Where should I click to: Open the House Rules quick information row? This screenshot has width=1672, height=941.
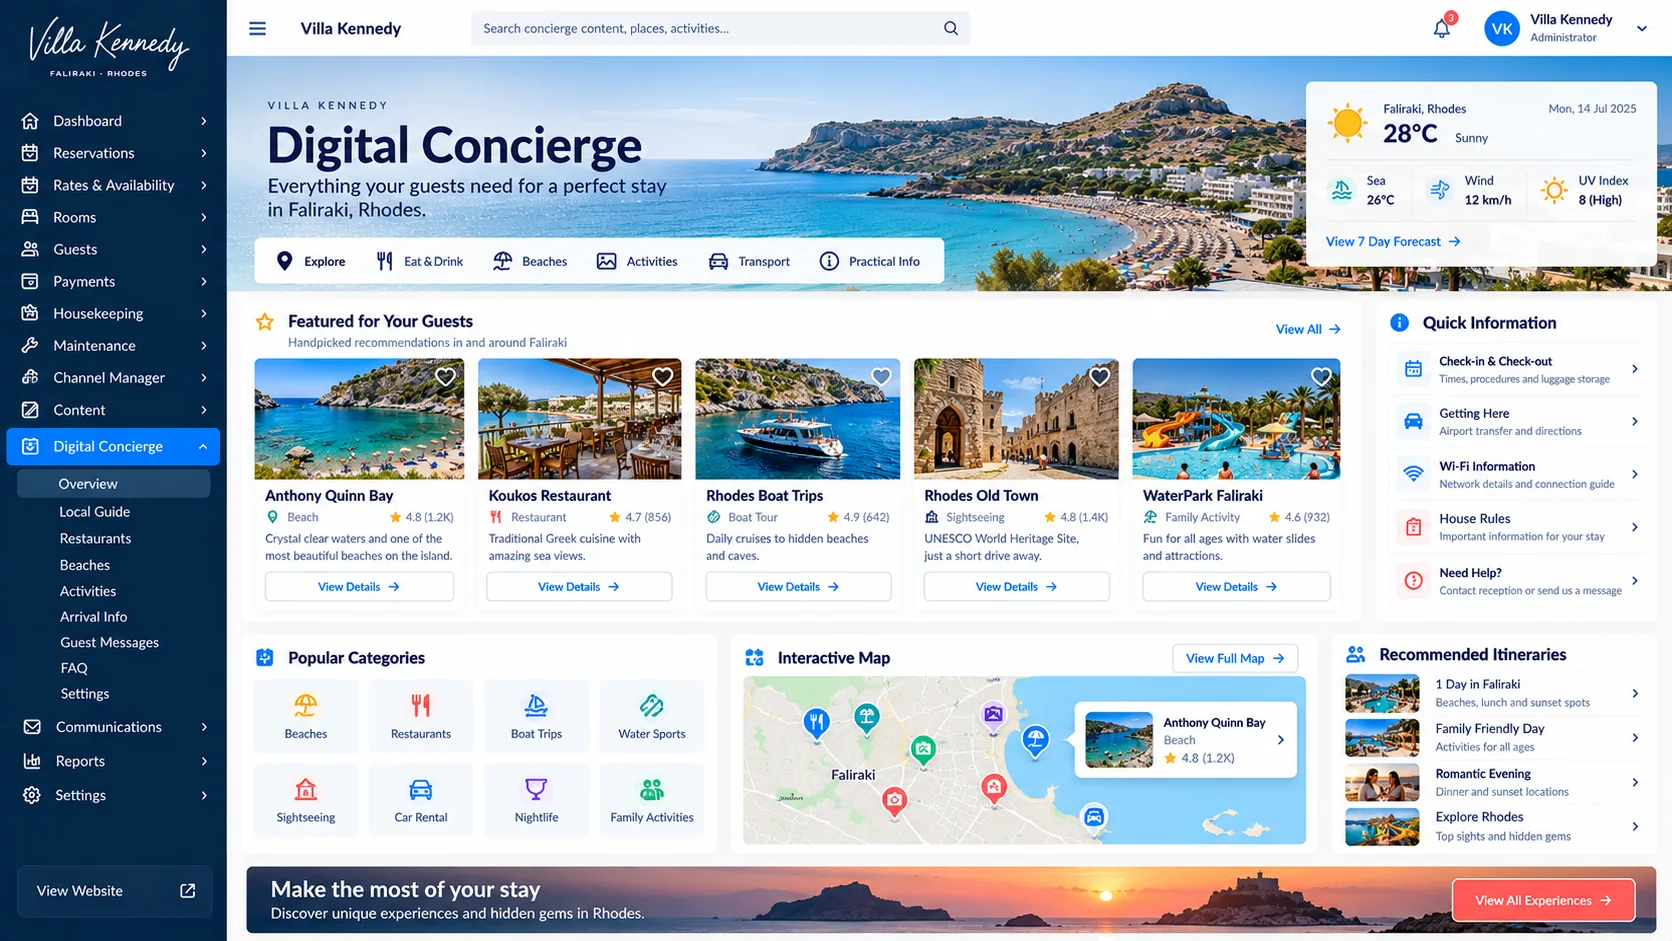1518,527
